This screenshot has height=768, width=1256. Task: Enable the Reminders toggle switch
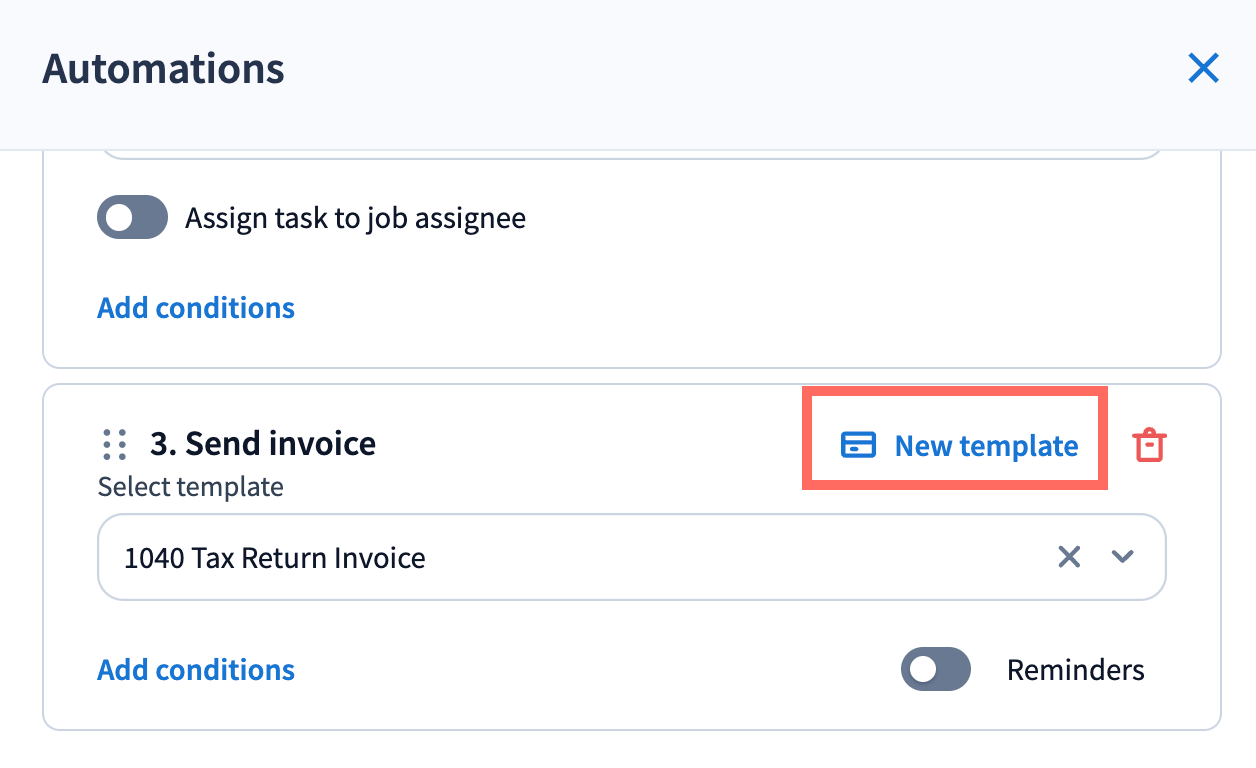935,669
